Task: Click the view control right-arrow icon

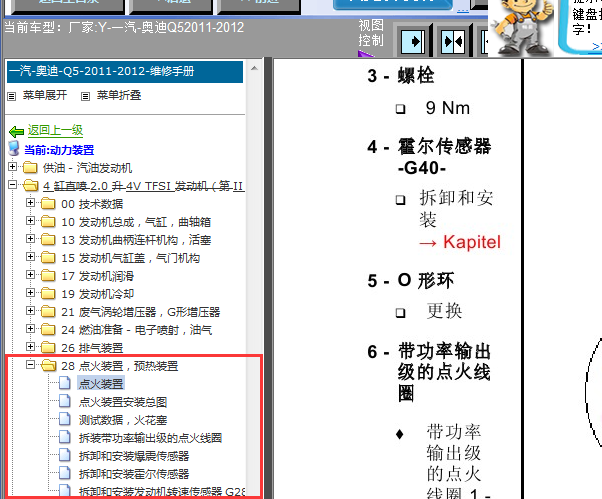Action: pyautogui.click(x=413, y=41)
